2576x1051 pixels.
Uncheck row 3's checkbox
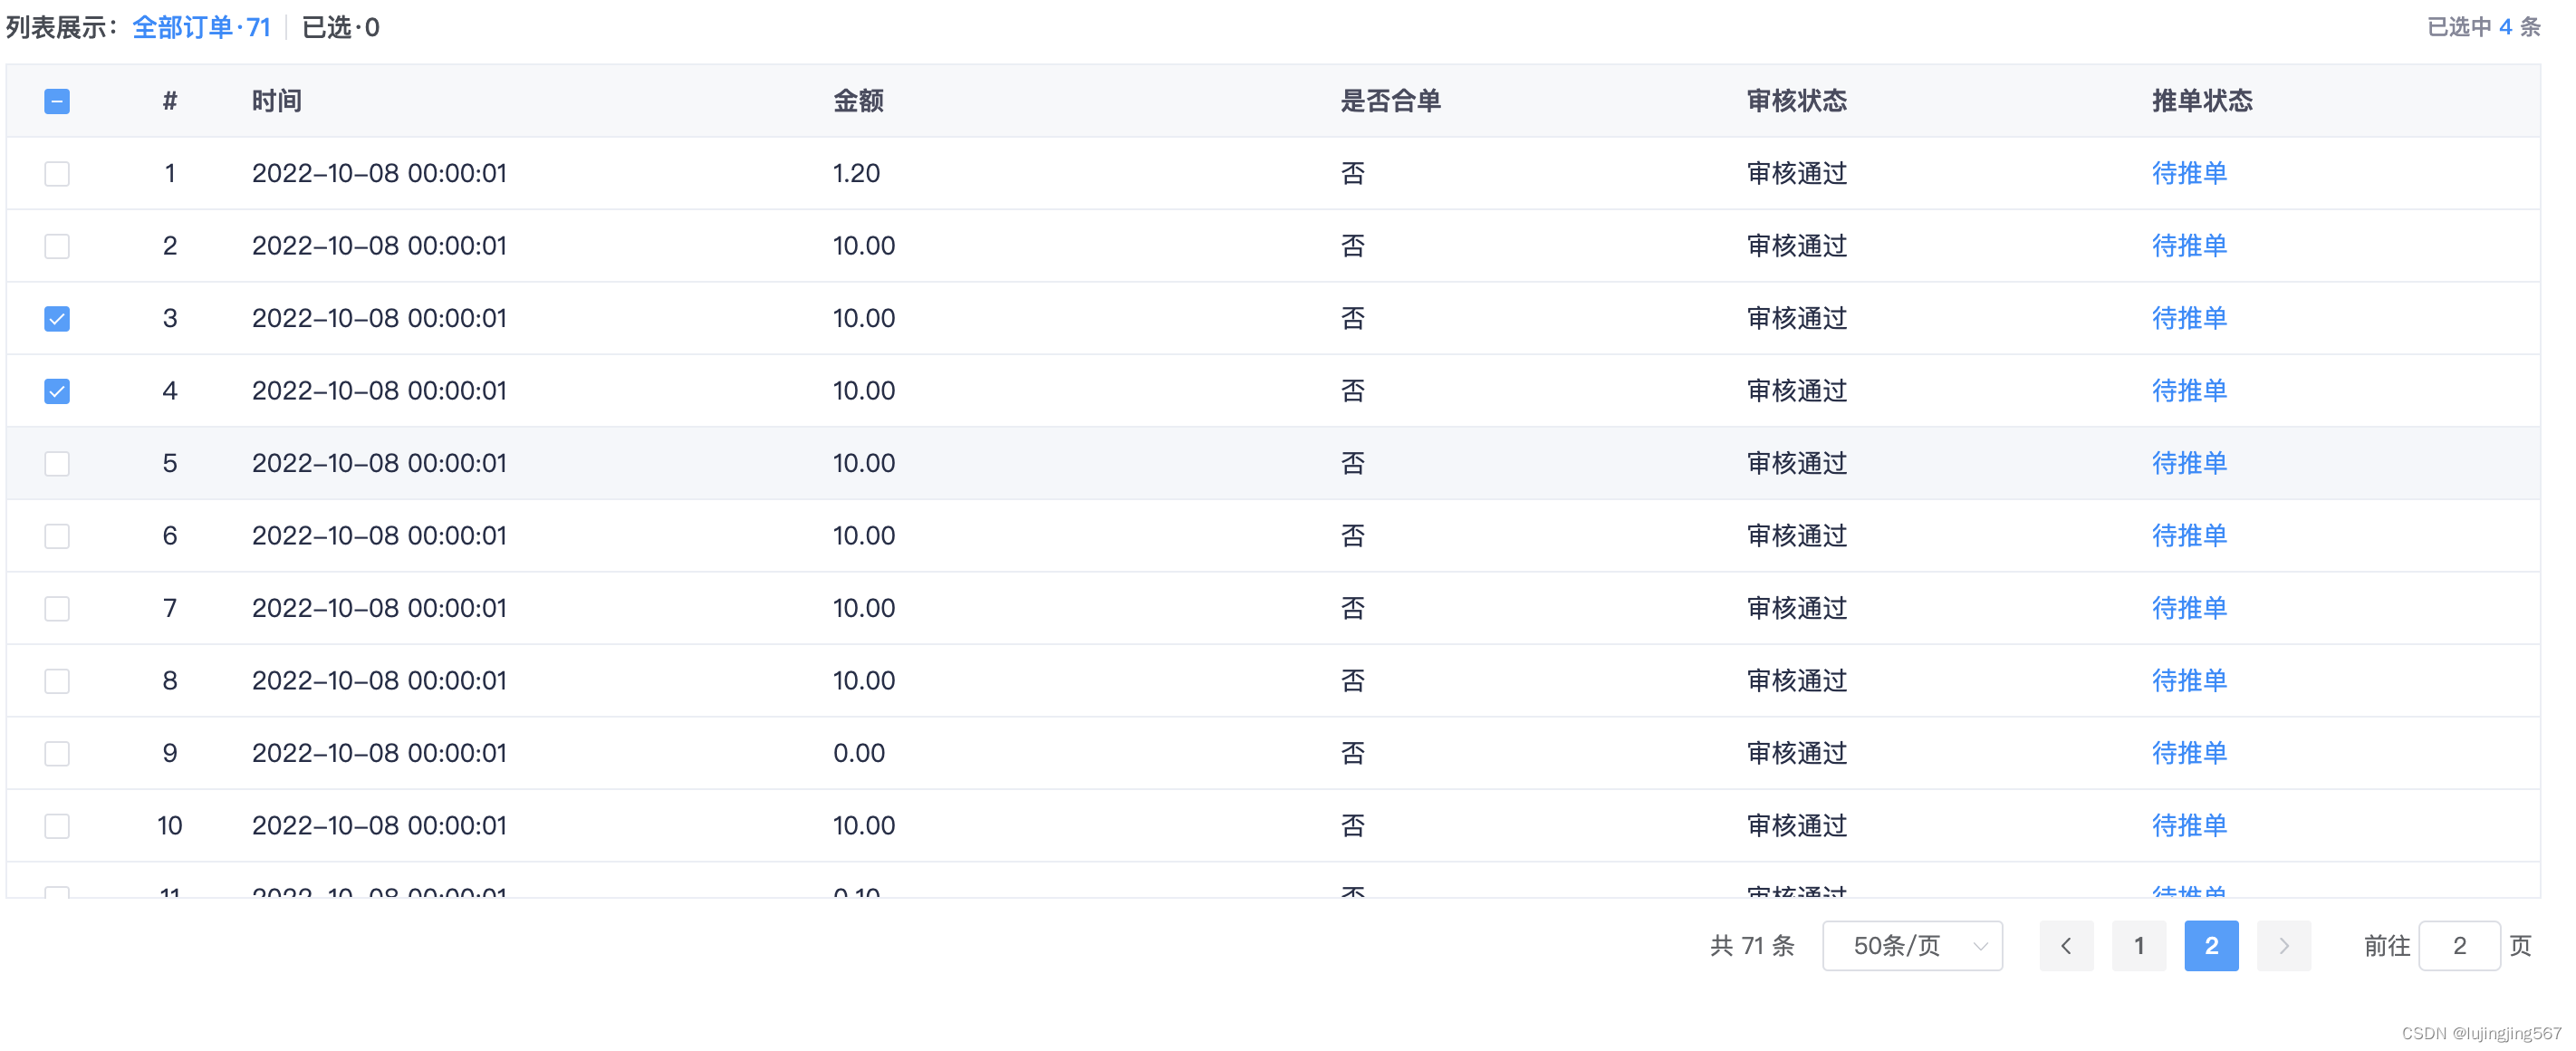pyautogui.click(x=57, y=318)
